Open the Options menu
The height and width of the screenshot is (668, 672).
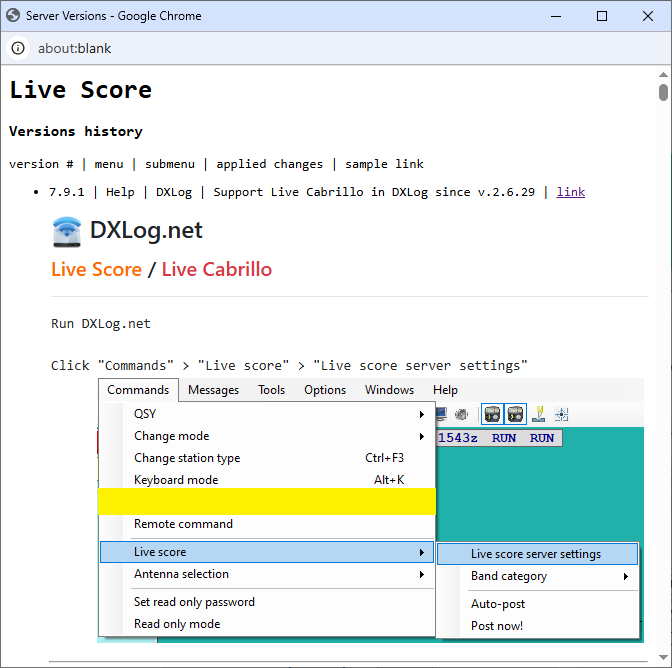point(325,390)
